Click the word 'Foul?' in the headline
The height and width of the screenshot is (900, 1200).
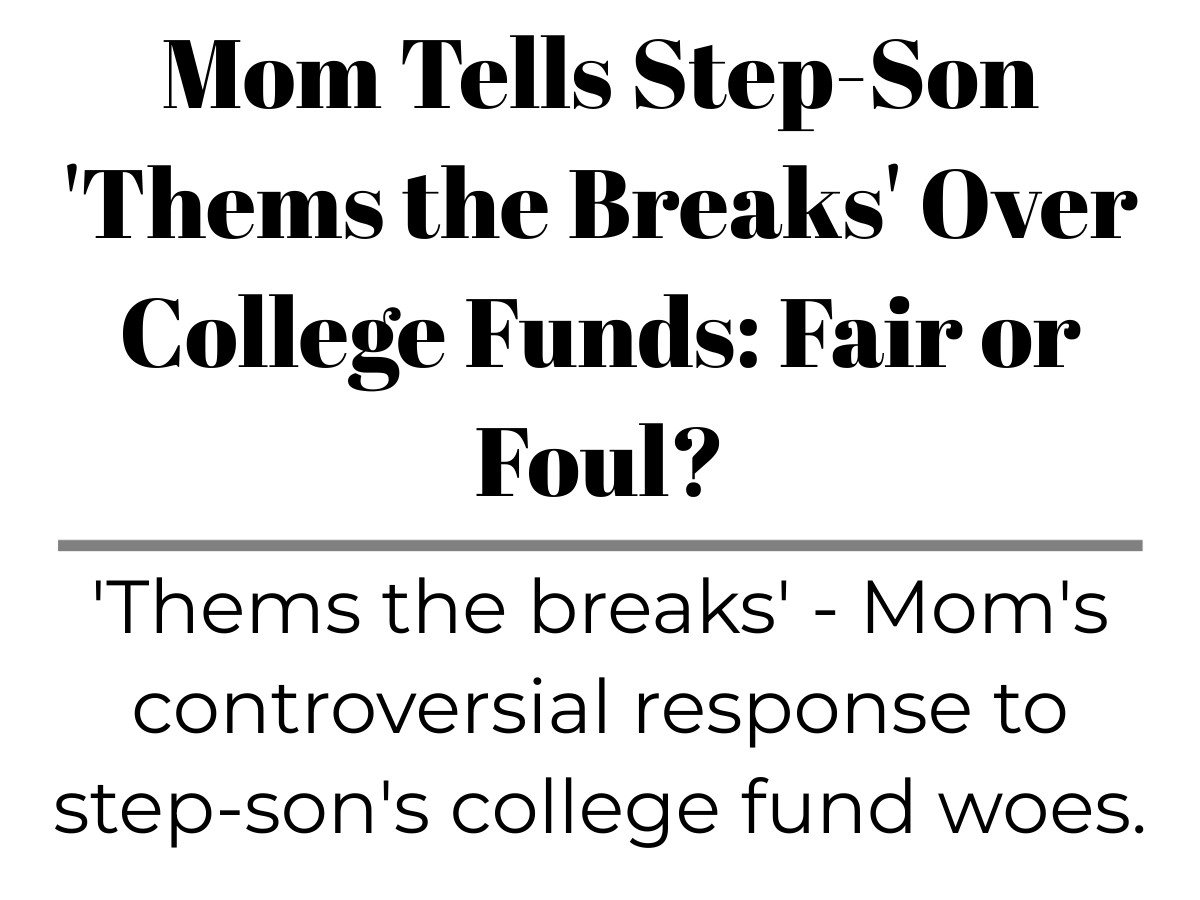600,472
